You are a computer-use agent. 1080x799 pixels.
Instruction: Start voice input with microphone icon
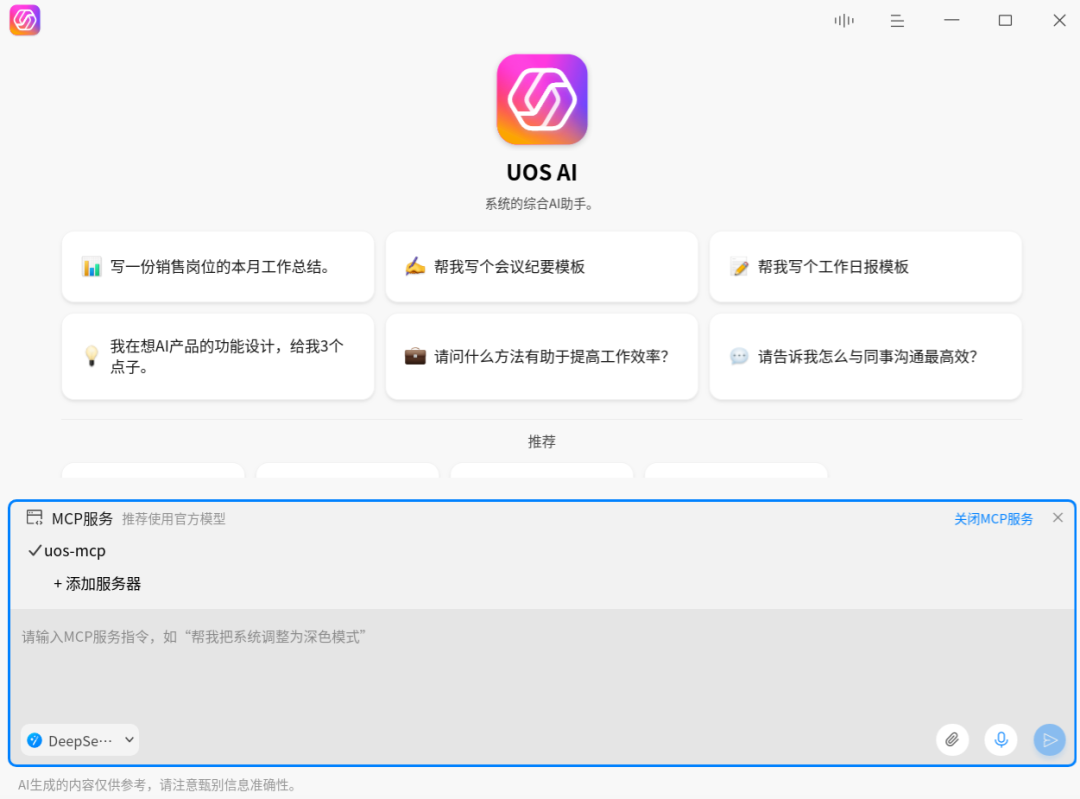coord(1001,740)
